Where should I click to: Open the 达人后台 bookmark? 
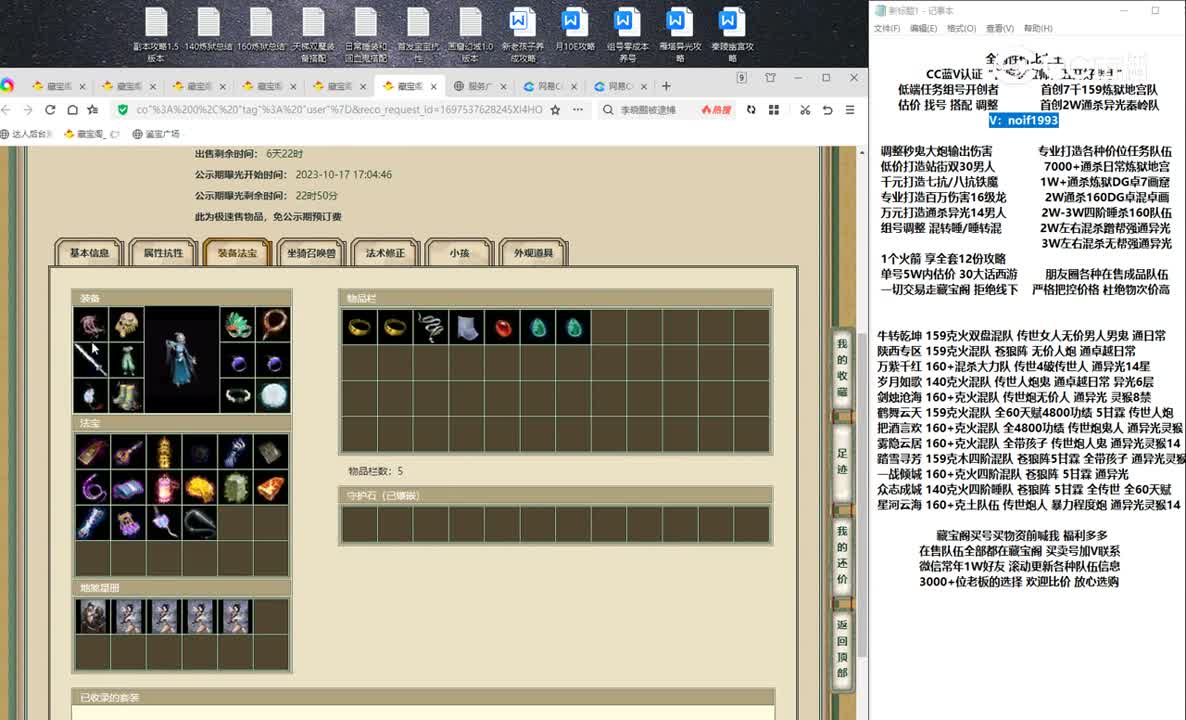tap(26, 135)
